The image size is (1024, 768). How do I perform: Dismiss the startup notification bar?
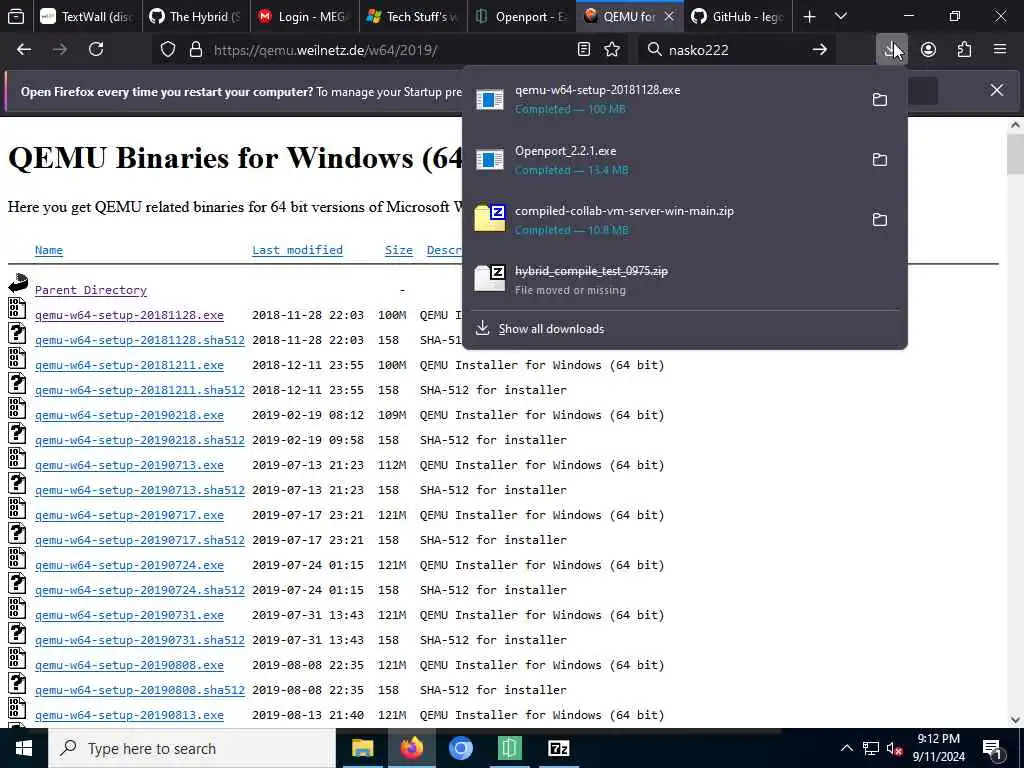point(997,90)
